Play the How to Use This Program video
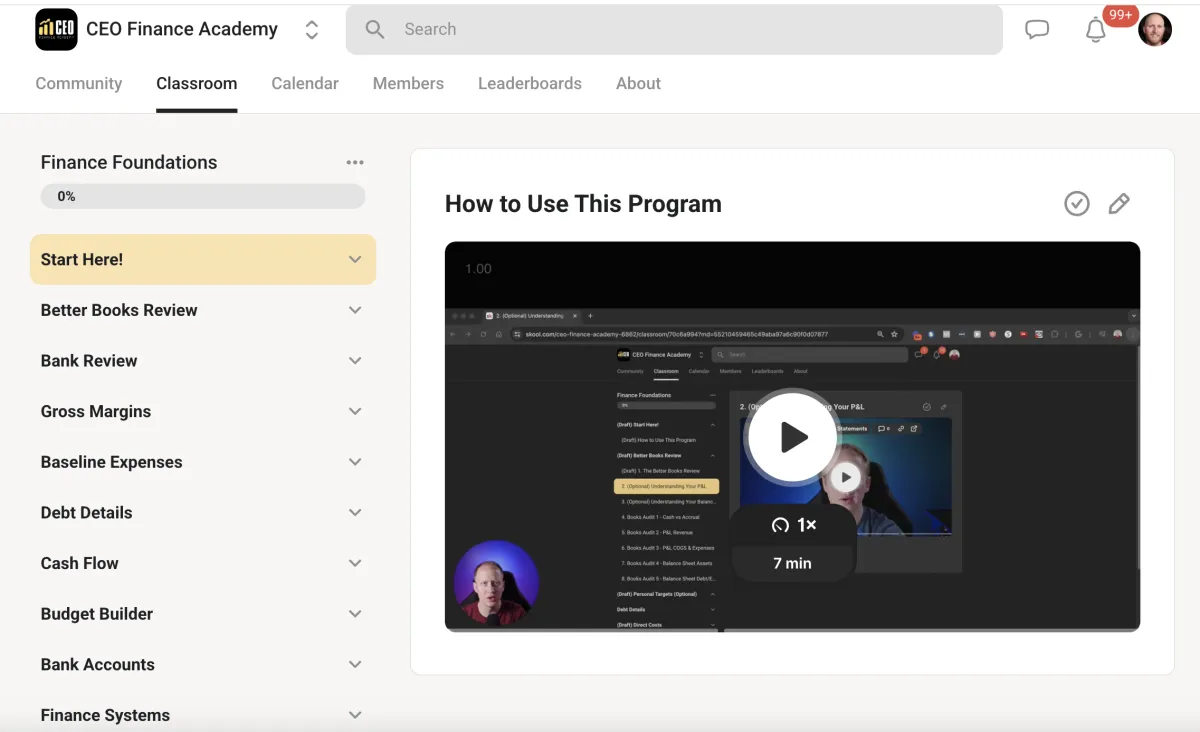 pyautogui.click(x=792, y=436)
